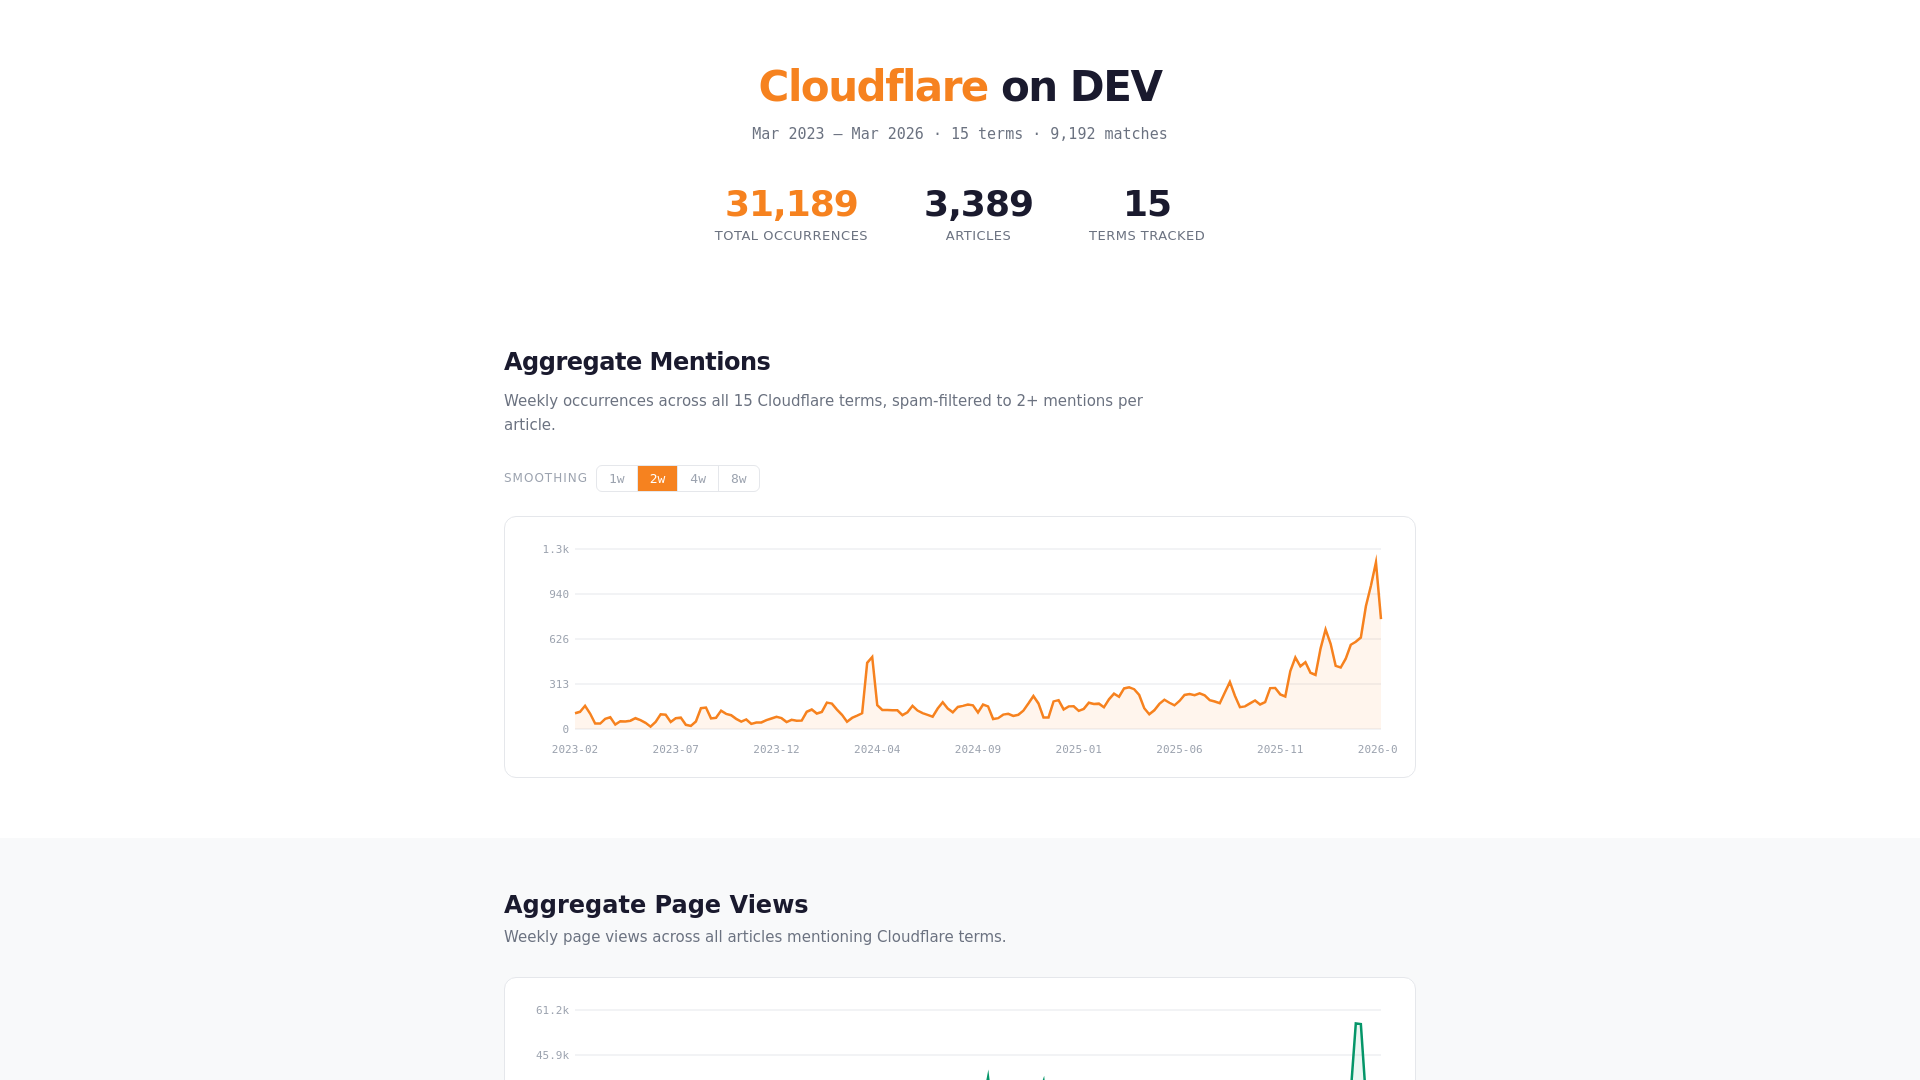
Task: Click the SMOOTHING label
Action: tap(546, 478)
